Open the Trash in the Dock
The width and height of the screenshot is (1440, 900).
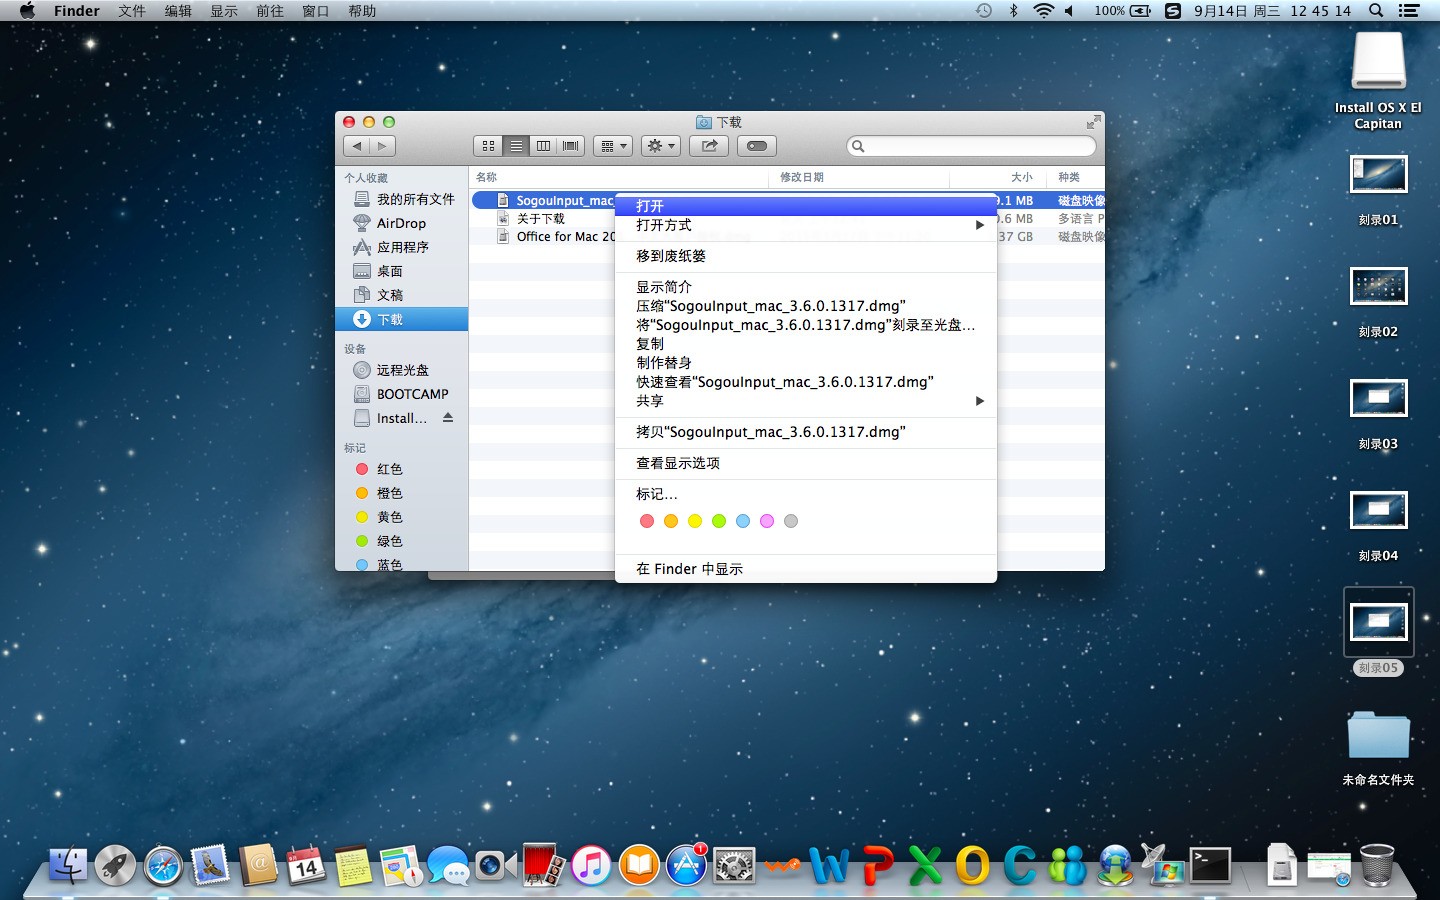[1377, 865]
